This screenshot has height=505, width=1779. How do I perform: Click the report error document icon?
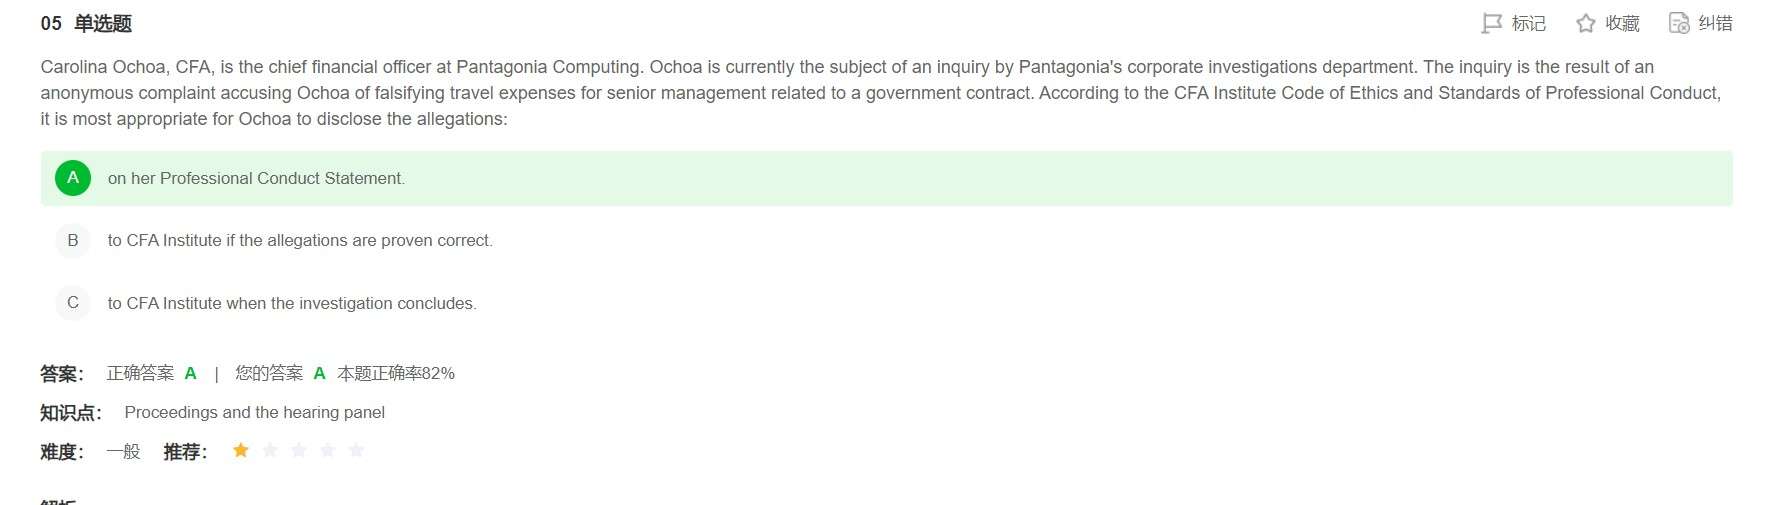[x=1679, y=23]
